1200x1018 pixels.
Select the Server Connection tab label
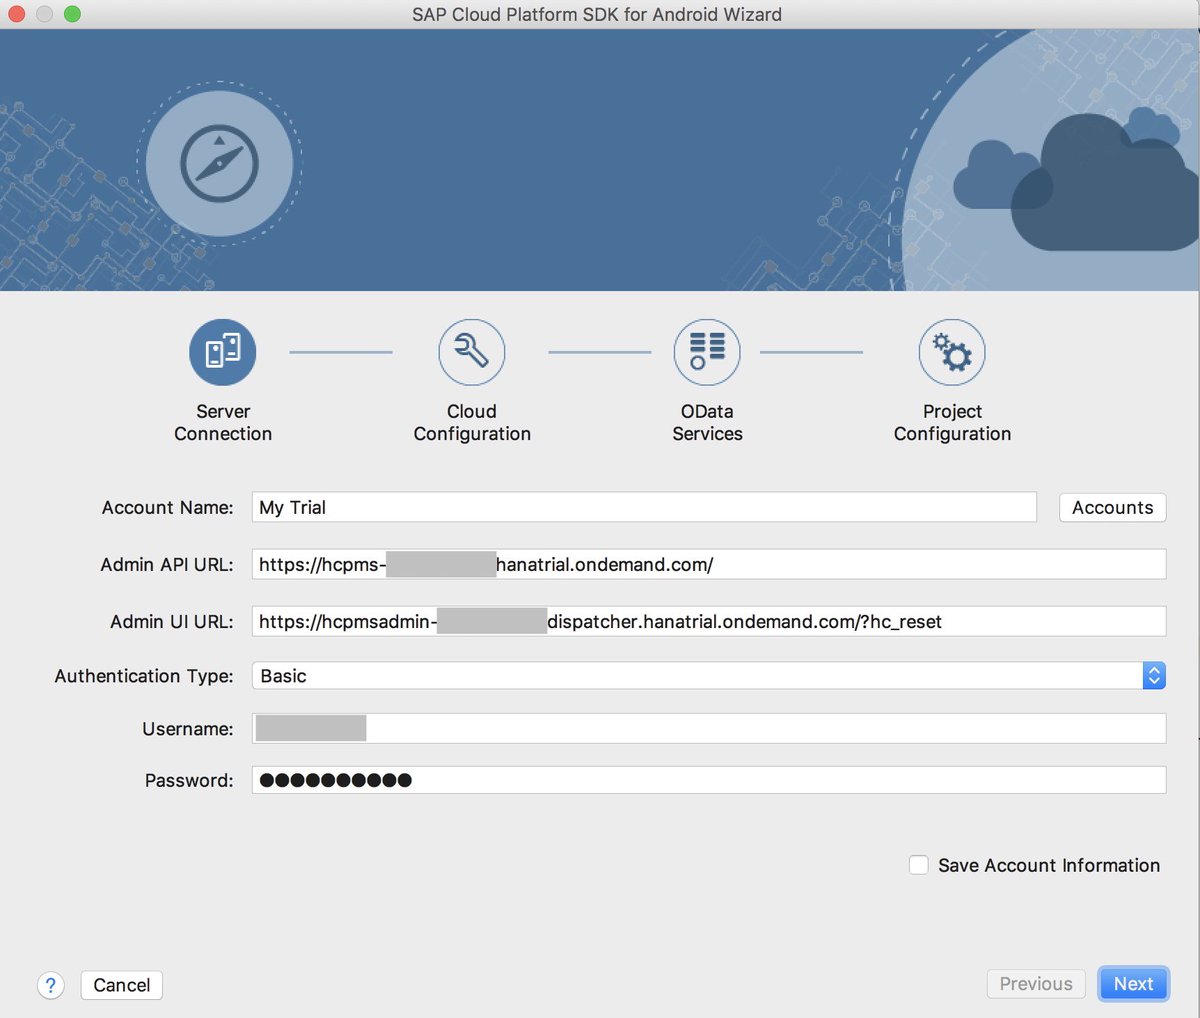(222, 422)
